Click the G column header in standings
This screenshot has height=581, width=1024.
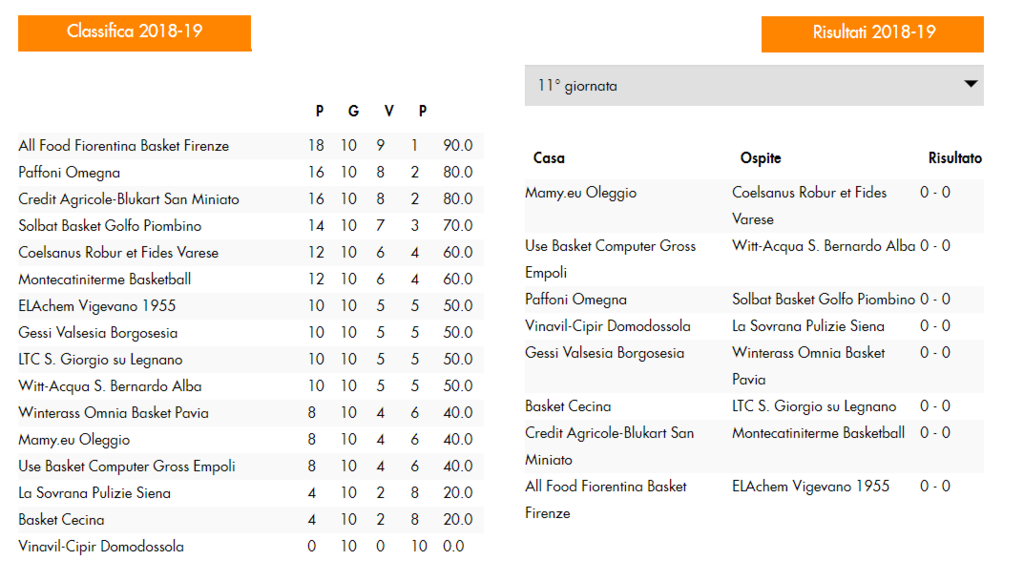click(x=353, y=111)
